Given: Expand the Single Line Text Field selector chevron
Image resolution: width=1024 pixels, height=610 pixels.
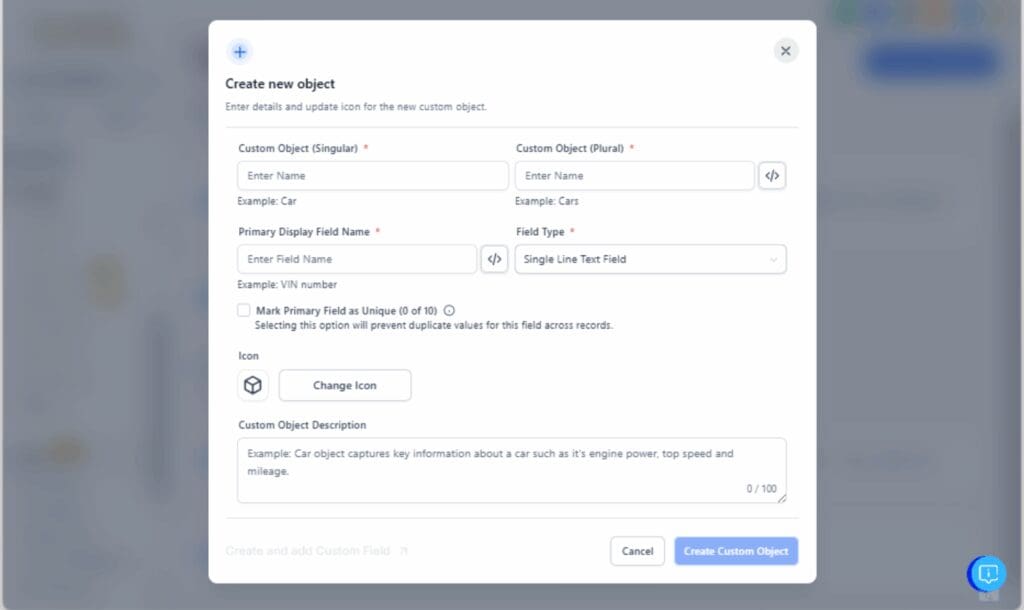Looking at the screenshot, I should coord(775,259).
